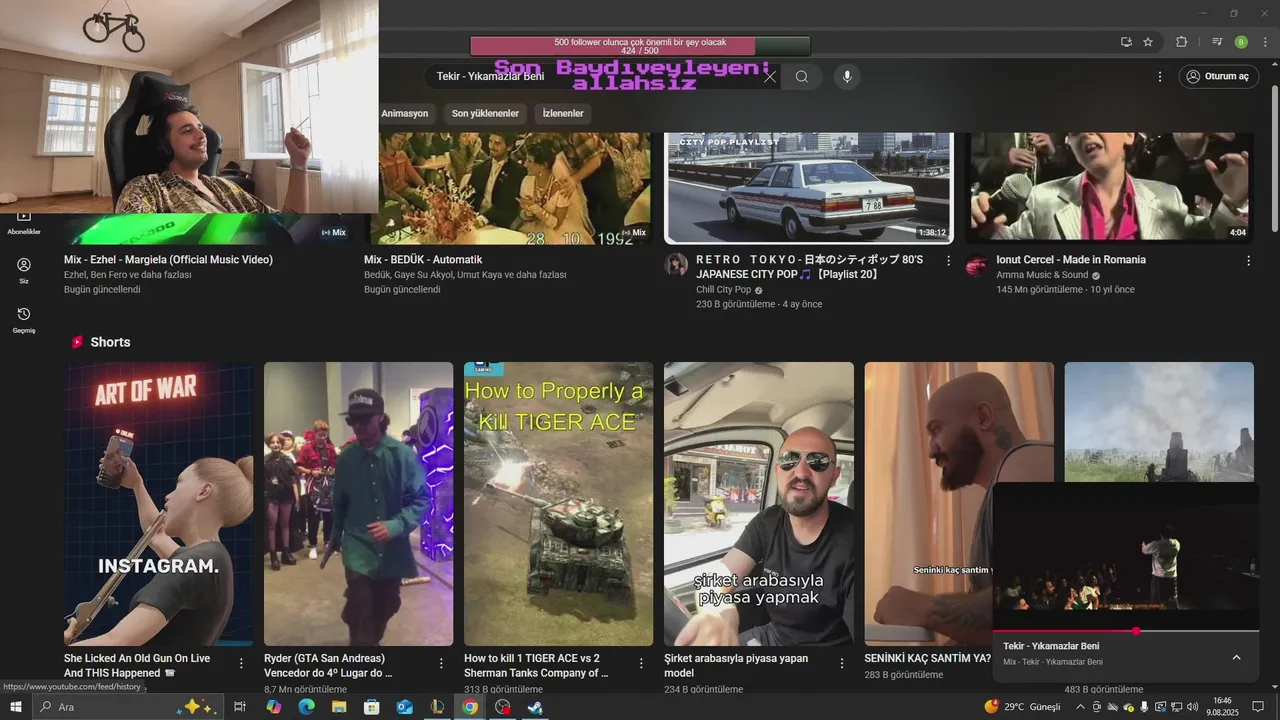
Task: Open the Chill City Pop channel name
Action: coord(724,290)
